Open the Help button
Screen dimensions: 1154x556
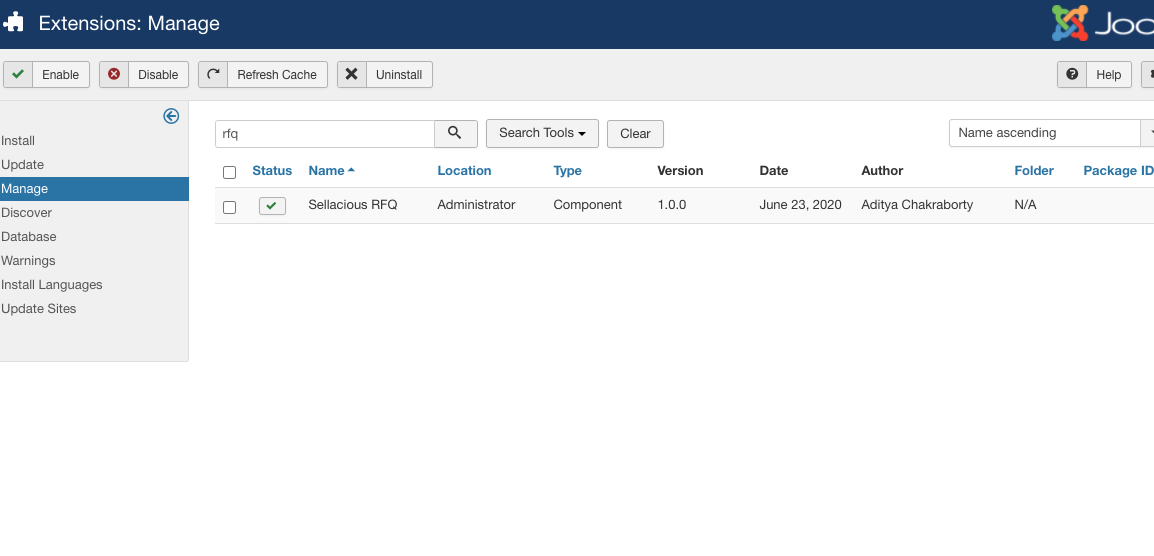tap(1094, 74)
